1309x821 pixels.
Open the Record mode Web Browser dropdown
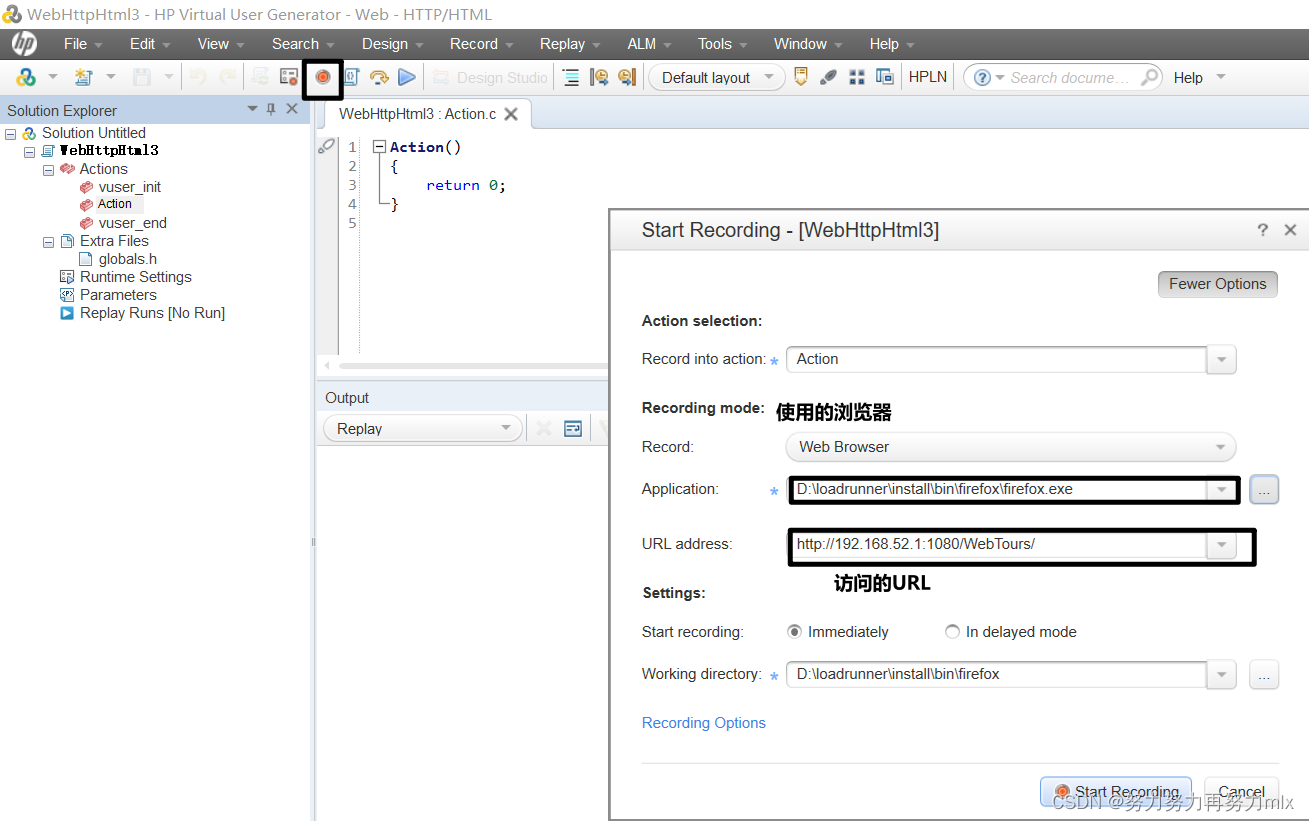pos(1010,447)
